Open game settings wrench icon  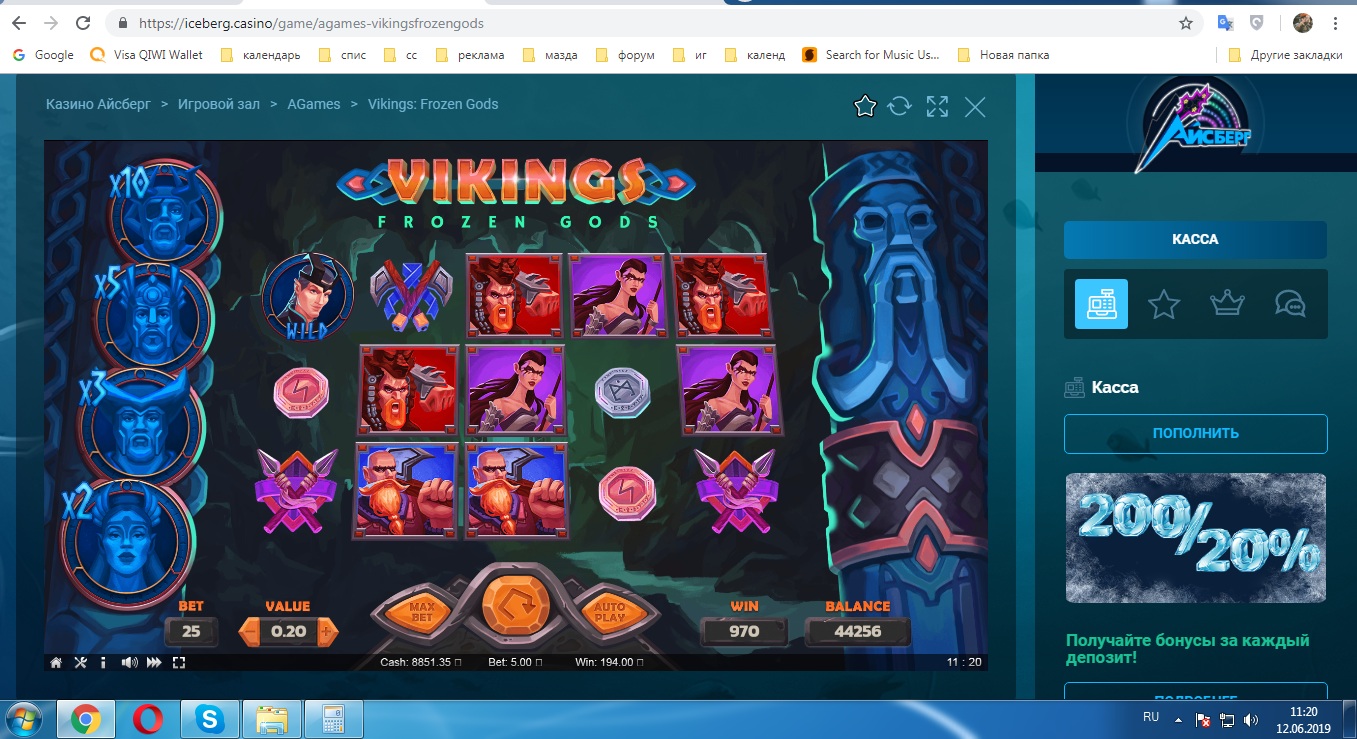click(x=81, y=662)
